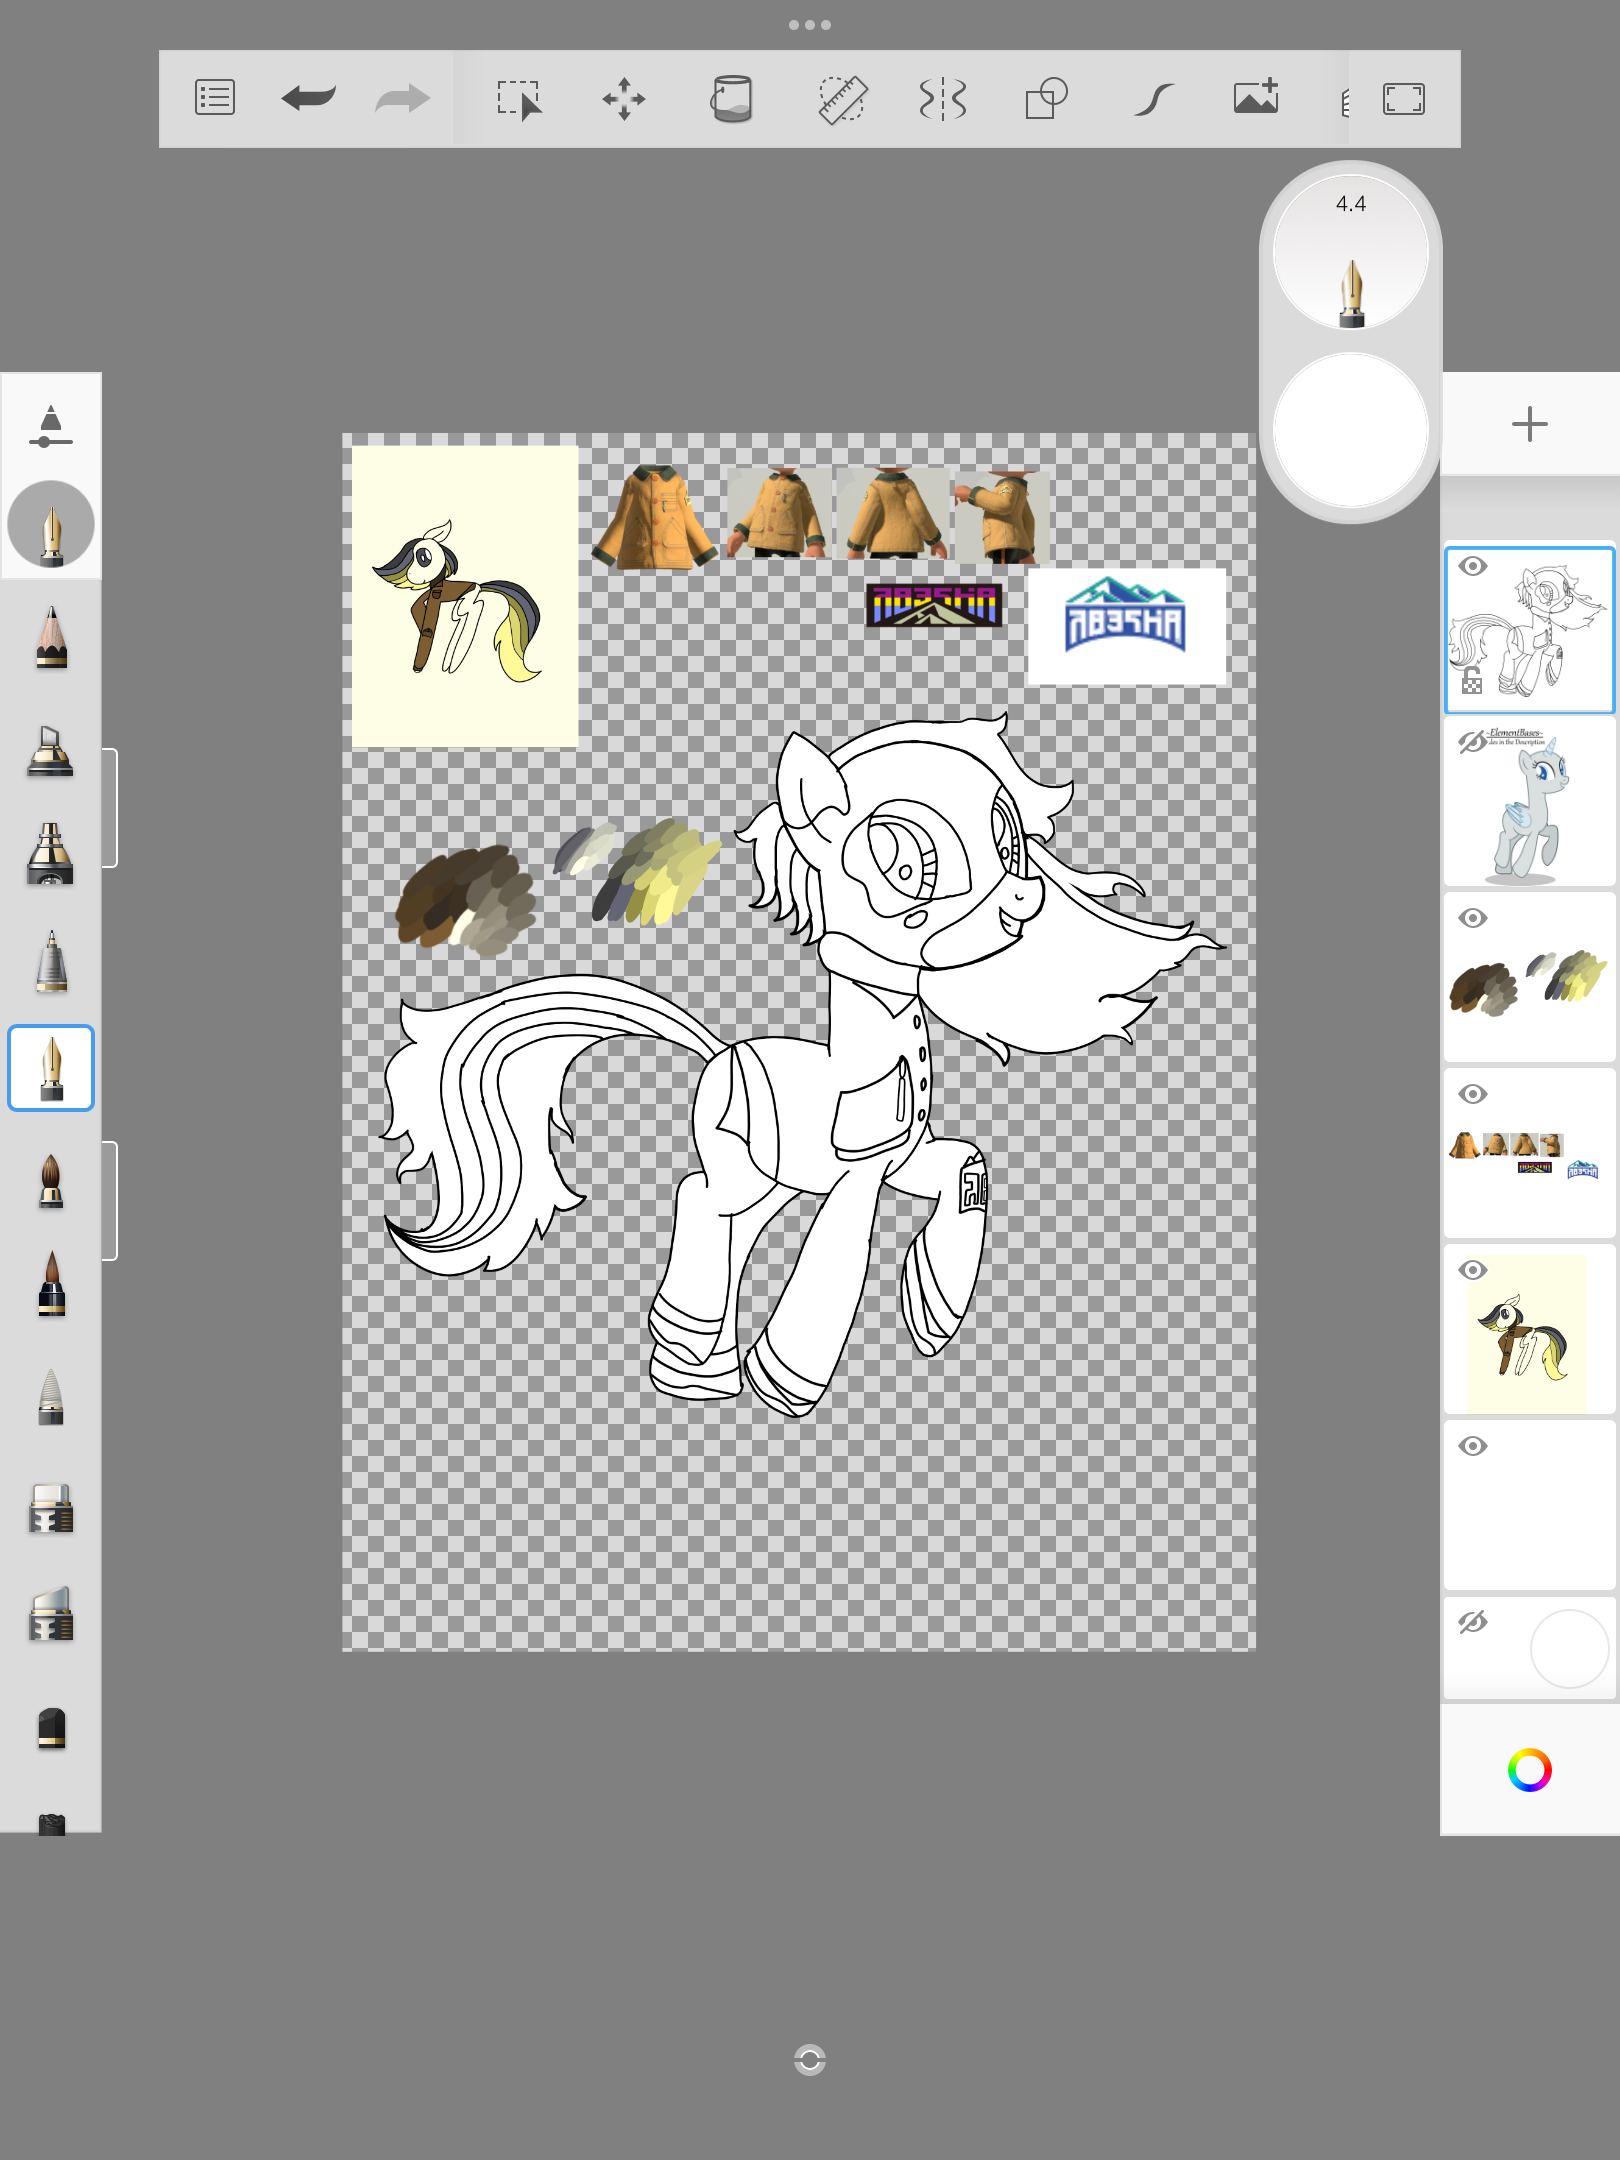
Task: Open the Shapes draw-style tool
Action: pos(1047,99)
